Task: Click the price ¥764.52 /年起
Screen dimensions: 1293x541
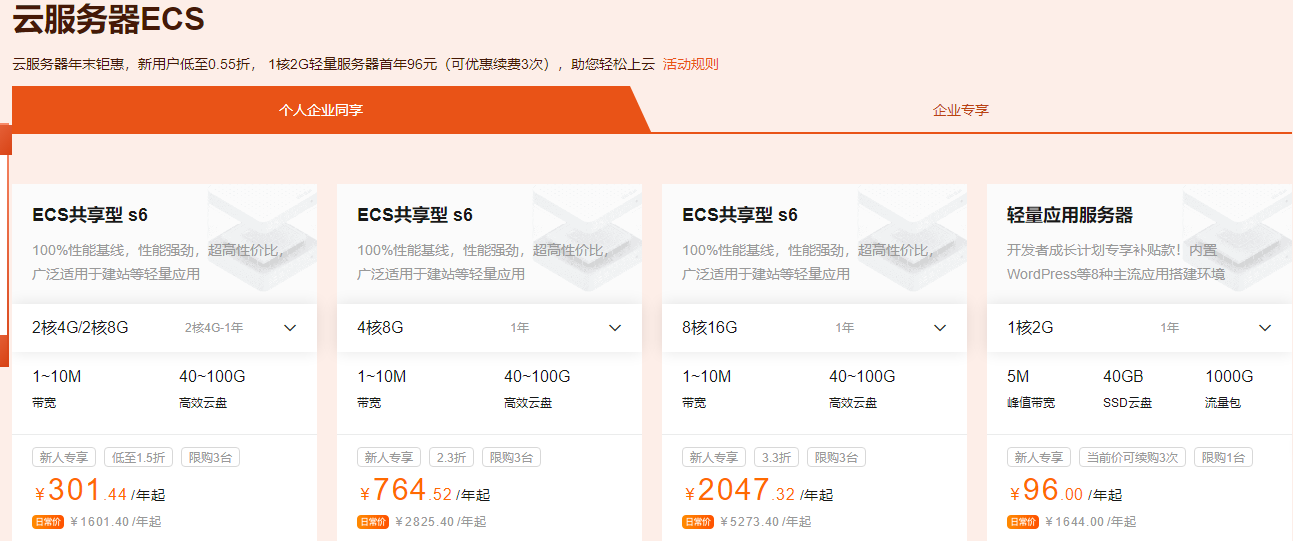Action: point(424,491)
